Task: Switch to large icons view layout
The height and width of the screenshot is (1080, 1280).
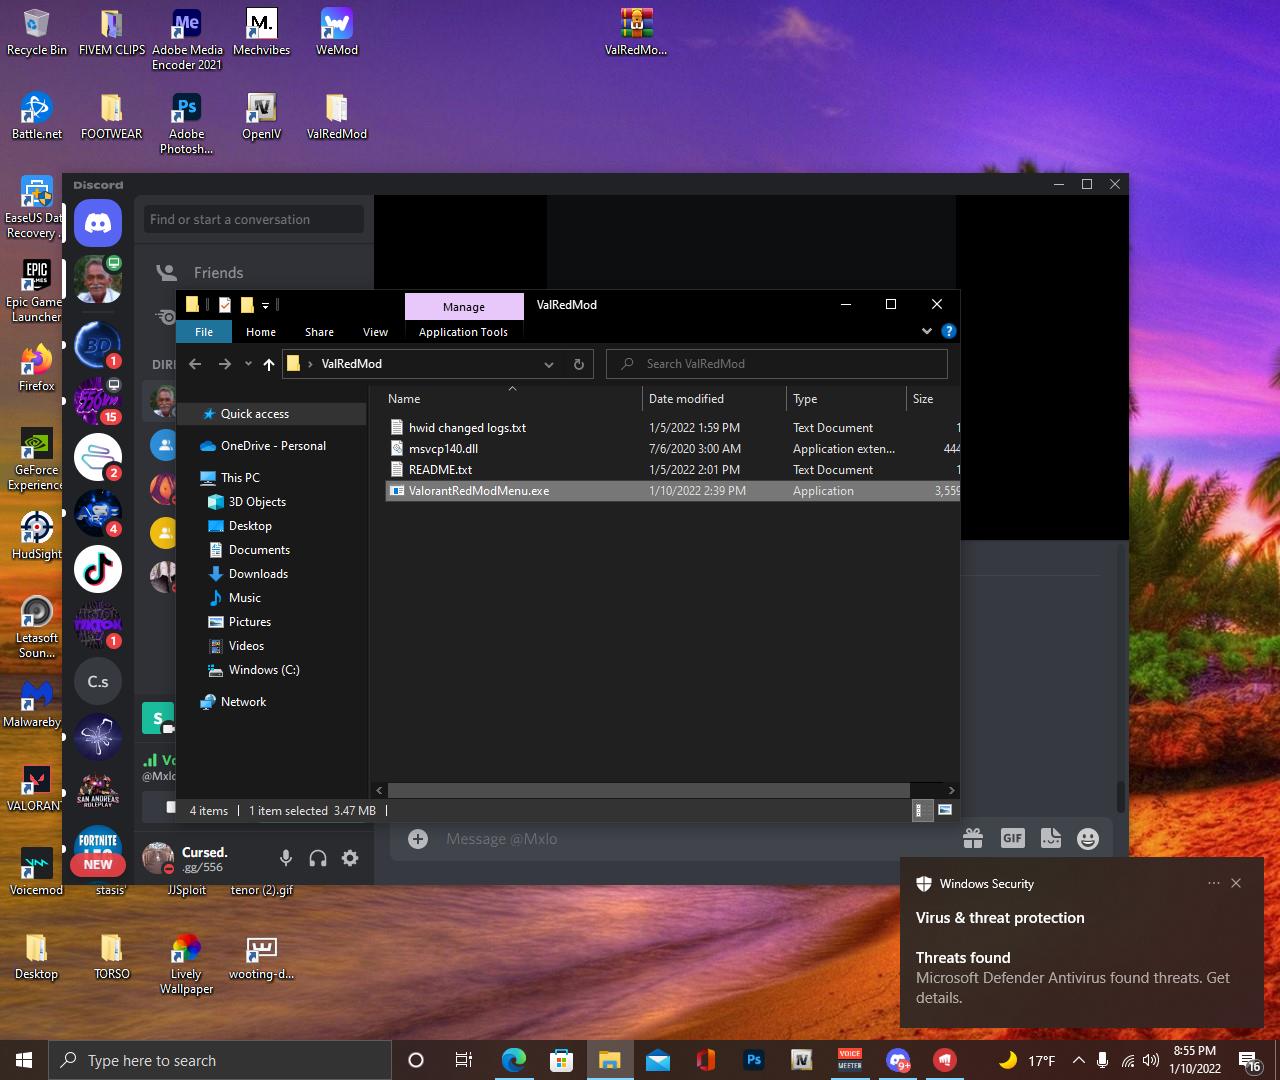Action: tap(944, 810)
